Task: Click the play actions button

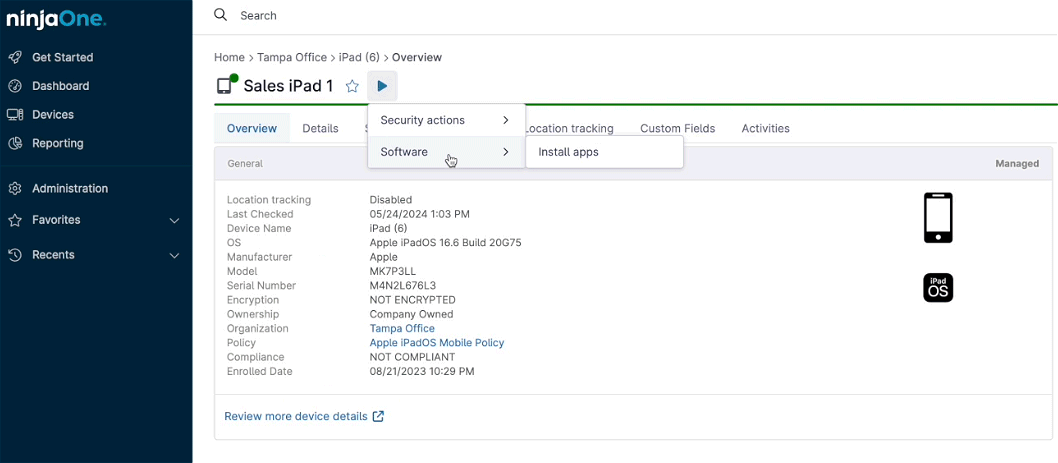Action: point(383,86)
